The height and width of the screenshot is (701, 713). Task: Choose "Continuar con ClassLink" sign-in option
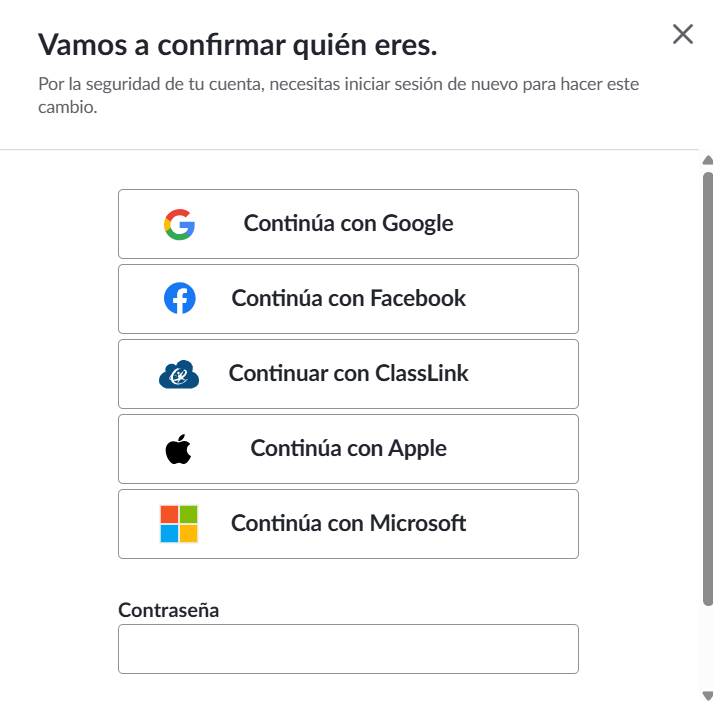348,374
